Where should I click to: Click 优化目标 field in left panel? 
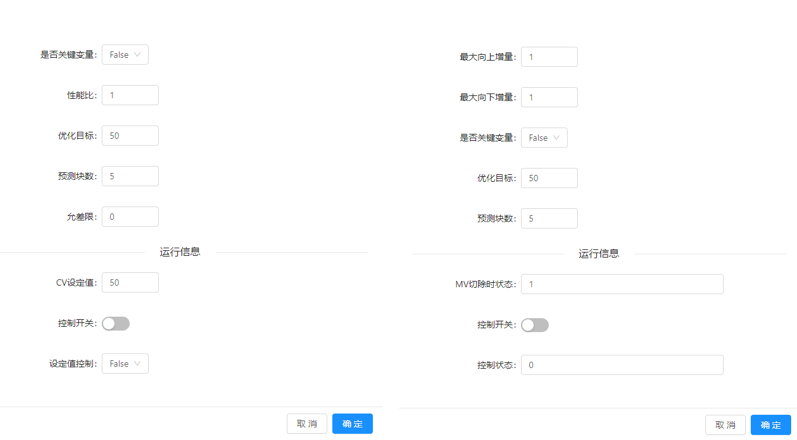[130, 136]
